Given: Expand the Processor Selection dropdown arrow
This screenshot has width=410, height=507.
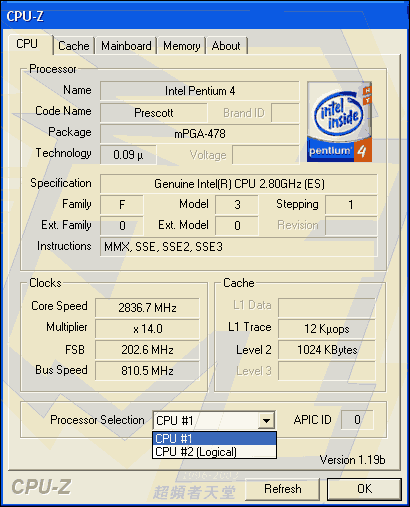Looking at the screenshot, I should [266, 420].
